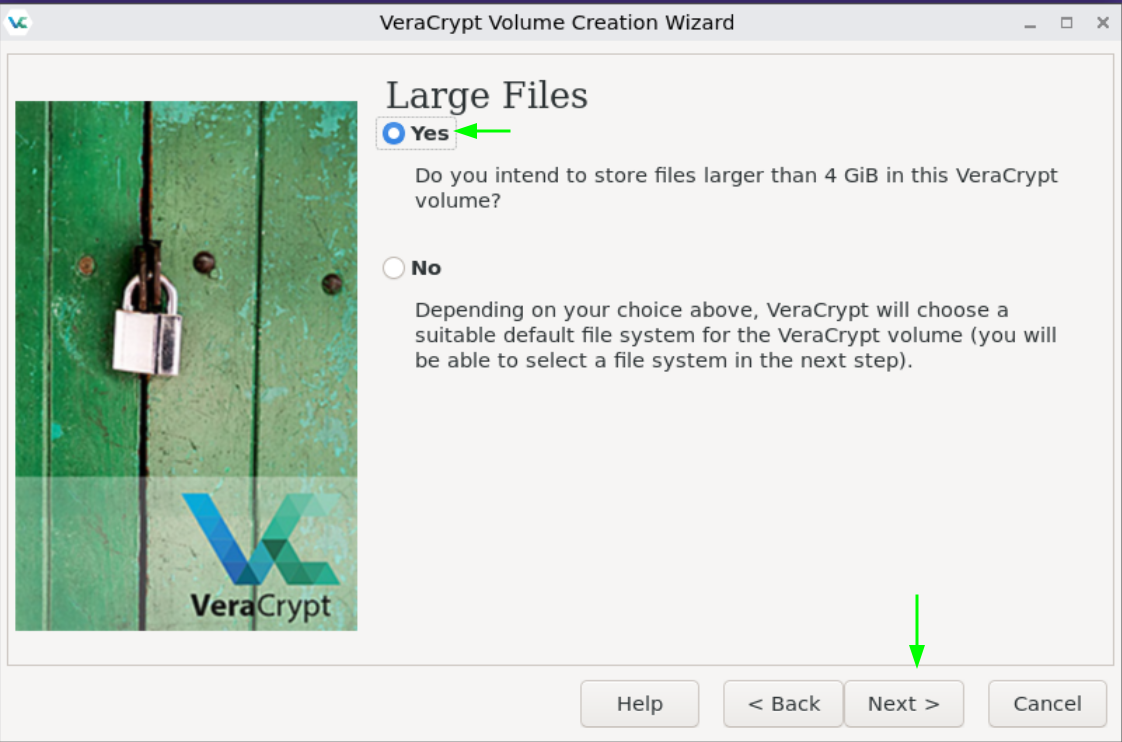Click the 'larger than 4 GiB' question text
This screenshot has height=742, width=1122.
(x=736, y=187)
